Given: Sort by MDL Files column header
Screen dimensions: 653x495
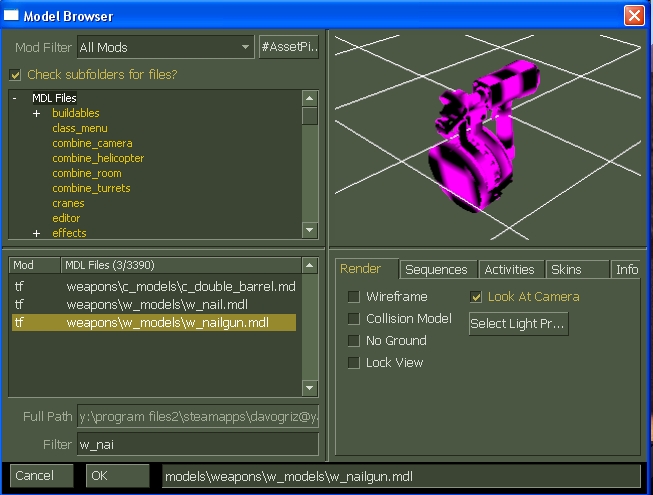Looking at the screenshot, I should point(181,265).
